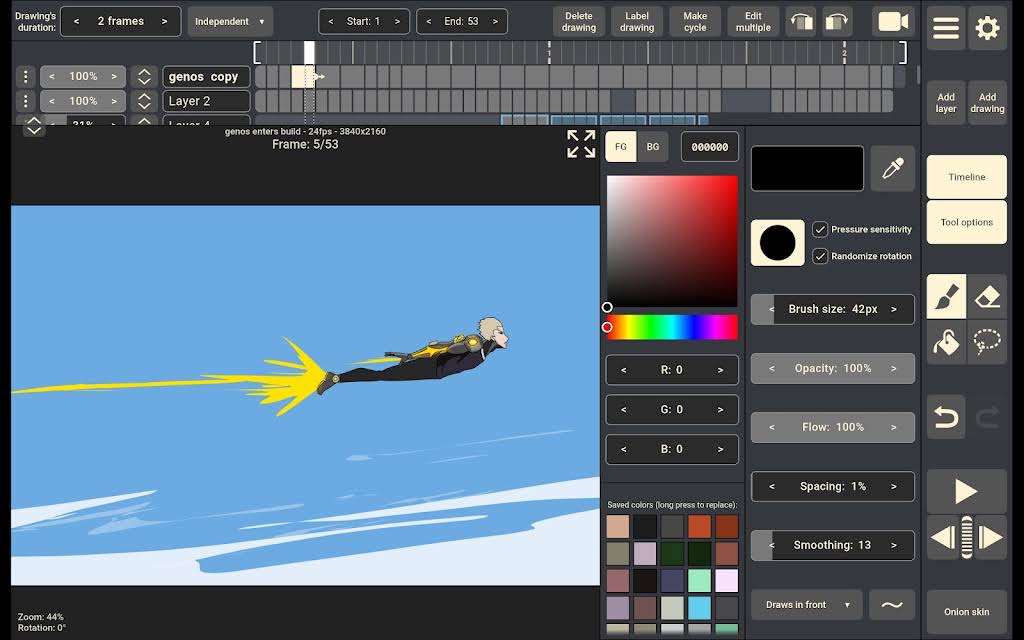The height and width of the screenshot is (640, 1024).
Task: Enter fullscreen canvas view
Action: click(x=581, y=144)
